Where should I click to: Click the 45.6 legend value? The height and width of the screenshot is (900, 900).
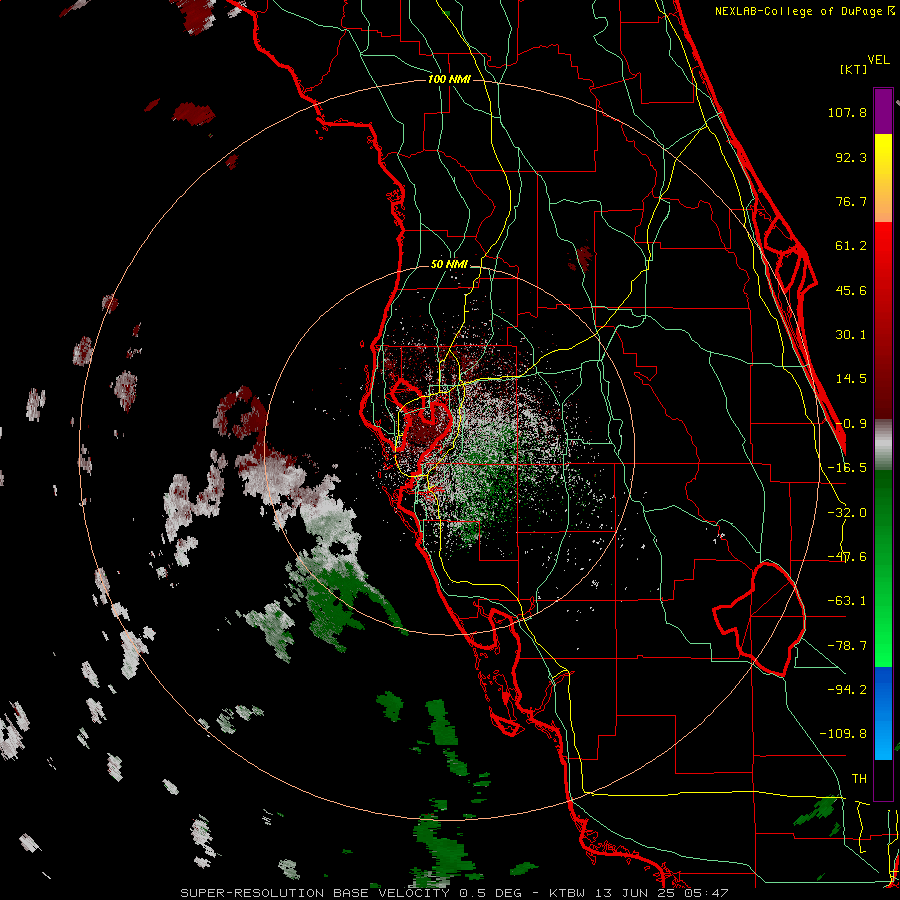851,290
